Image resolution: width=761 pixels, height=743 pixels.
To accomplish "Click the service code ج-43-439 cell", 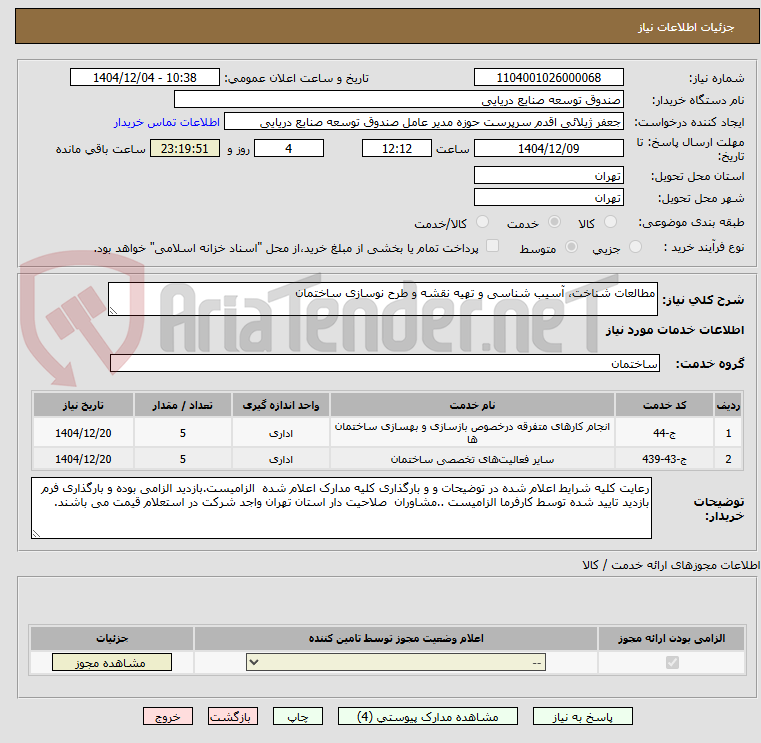I will [x=664, y=459].
